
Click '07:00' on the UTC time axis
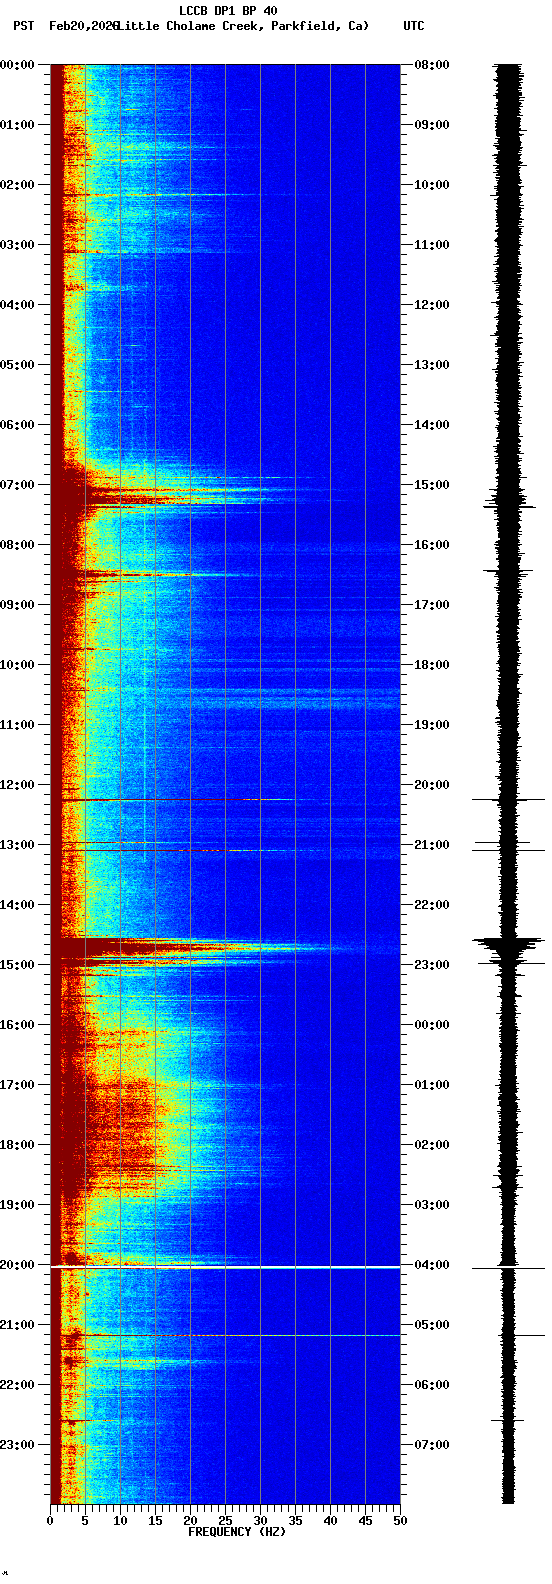coord(432,1445)
